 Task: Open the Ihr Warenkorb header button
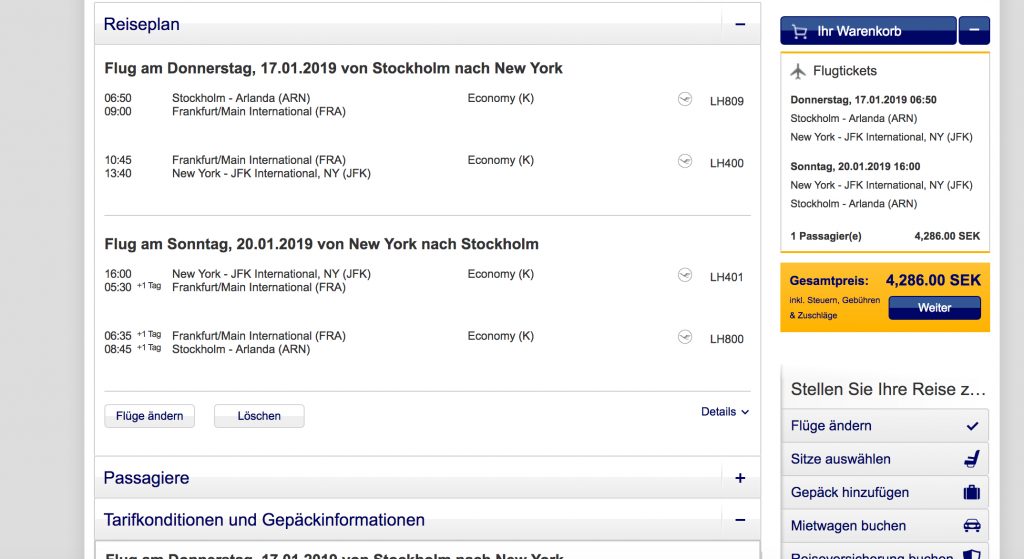[866, 31]
